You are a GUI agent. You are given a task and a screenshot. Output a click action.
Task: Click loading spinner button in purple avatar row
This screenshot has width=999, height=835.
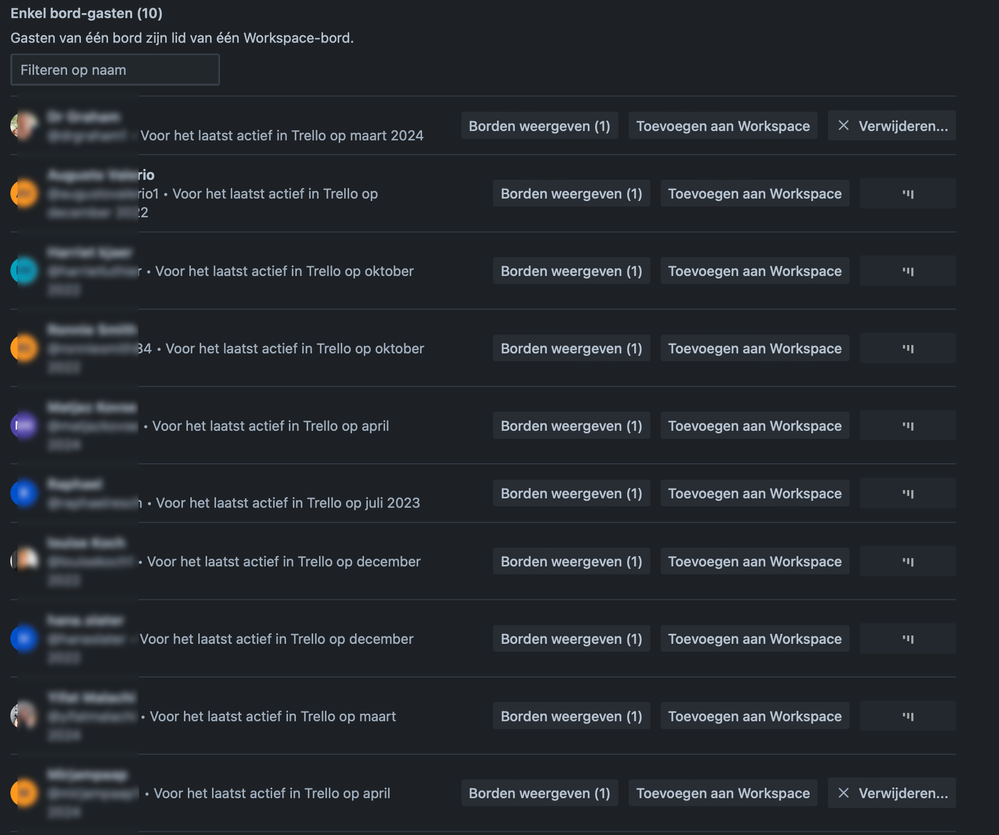[907, 425]
